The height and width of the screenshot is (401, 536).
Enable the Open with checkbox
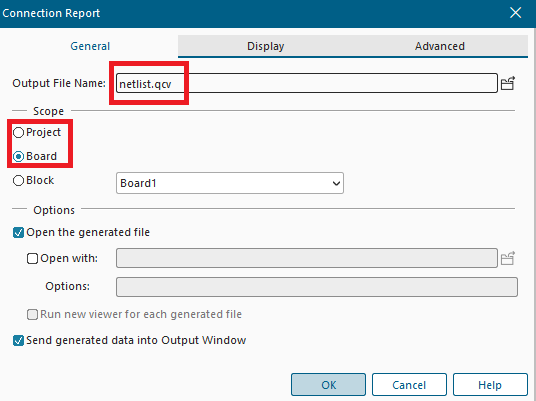[32, 258]
